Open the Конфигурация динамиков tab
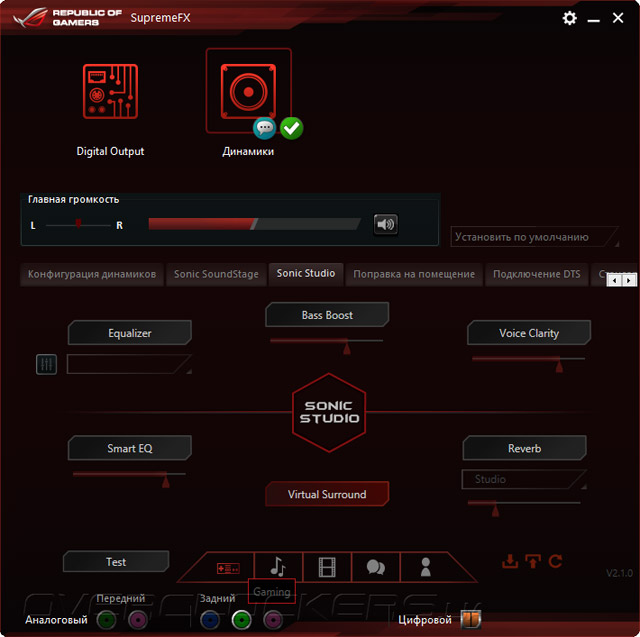 [x=92, y=274]
